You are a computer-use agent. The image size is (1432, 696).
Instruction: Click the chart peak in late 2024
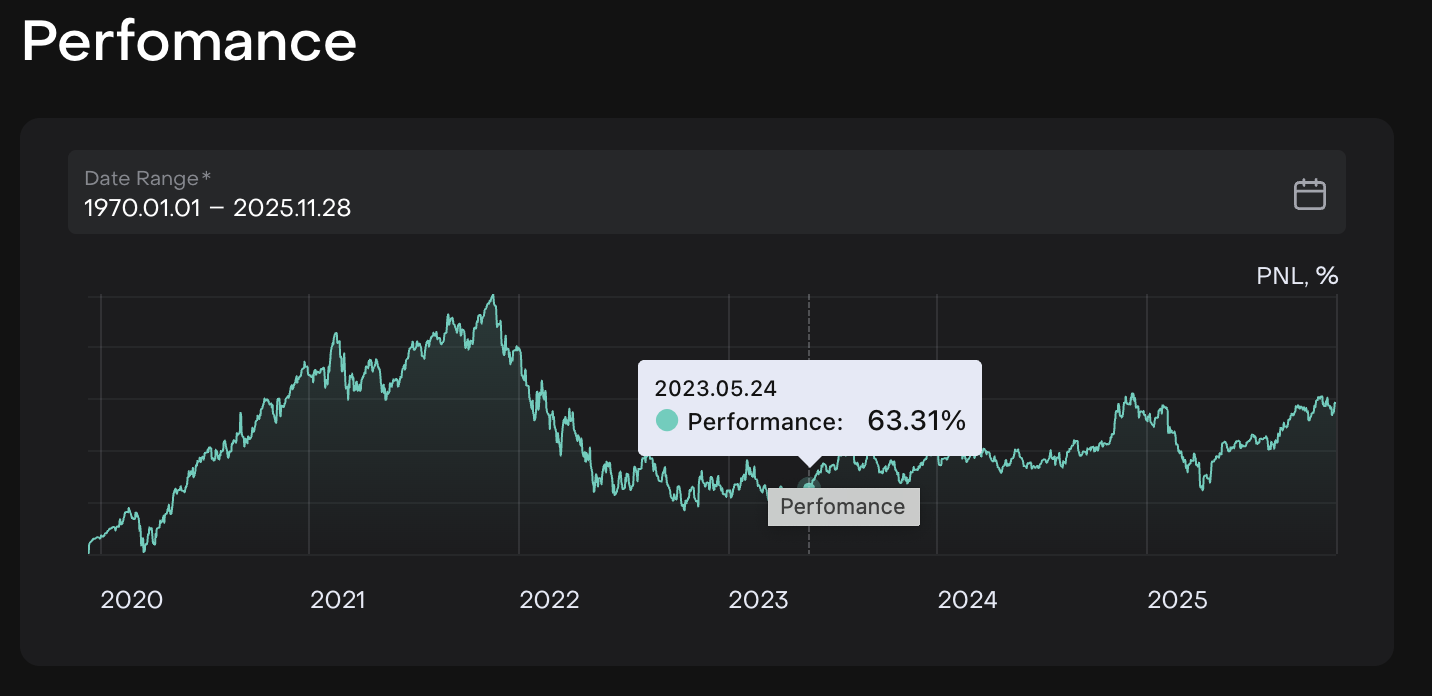(1131, 395)
